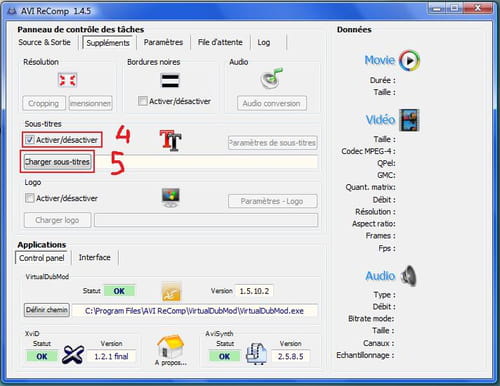The image size is (500, 386).
Task: Click the XviD X logo icon
Action: (x=73, y=354)
